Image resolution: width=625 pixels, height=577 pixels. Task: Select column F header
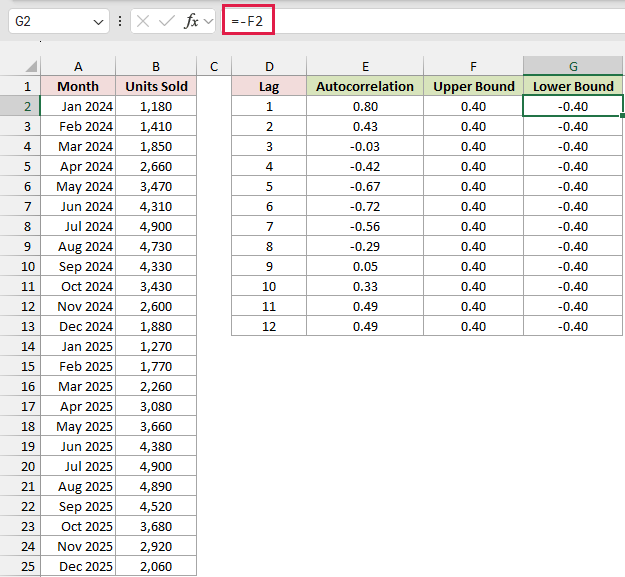point(473,66)
